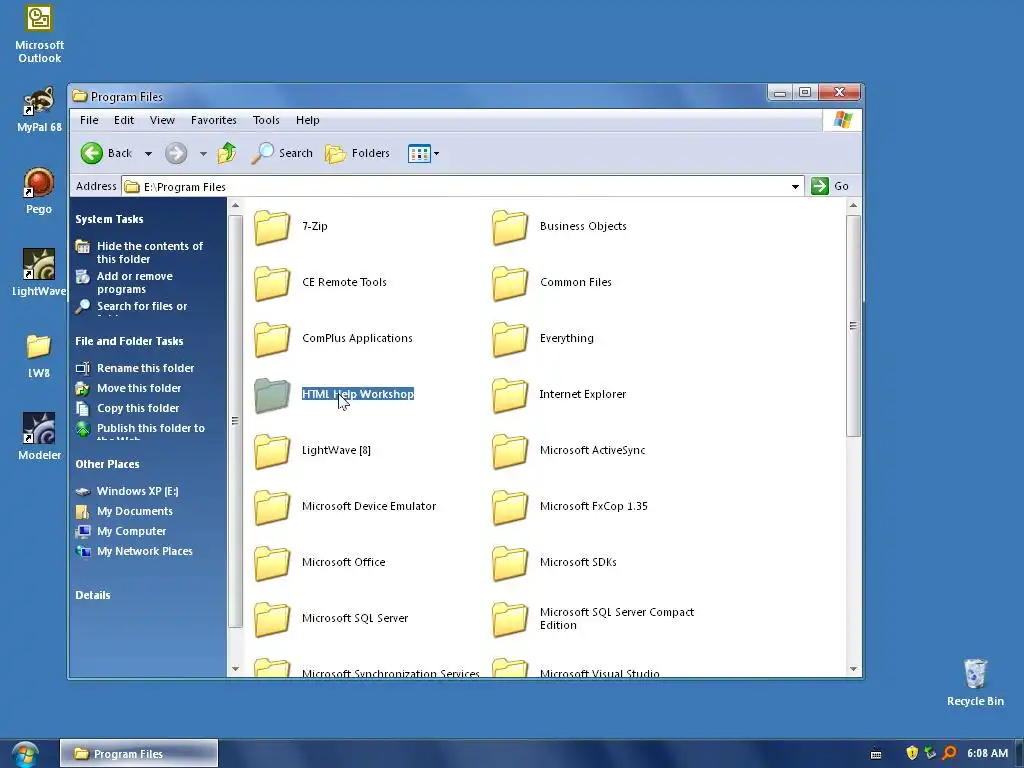The width and height of the screenshot is (1024, 768).
Task: Click the Go button
Action: coord(829,186)
